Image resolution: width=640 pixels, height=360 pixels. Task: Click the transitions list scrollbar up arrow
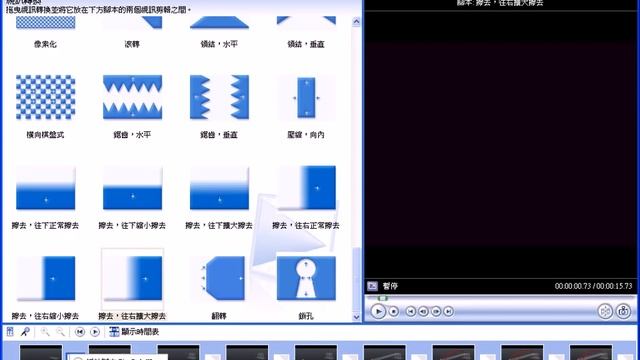(356, 22)
